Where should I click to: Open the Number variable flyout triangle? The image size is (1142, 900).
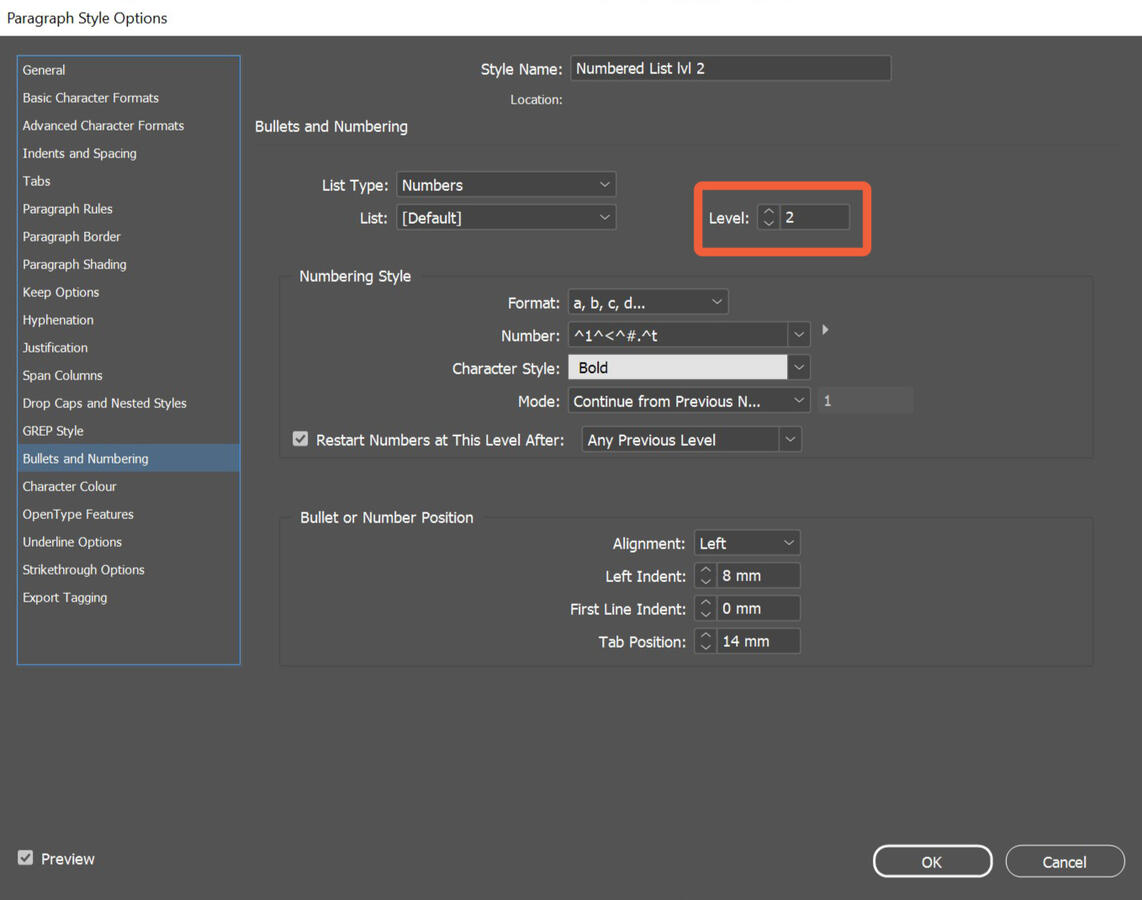825,329
